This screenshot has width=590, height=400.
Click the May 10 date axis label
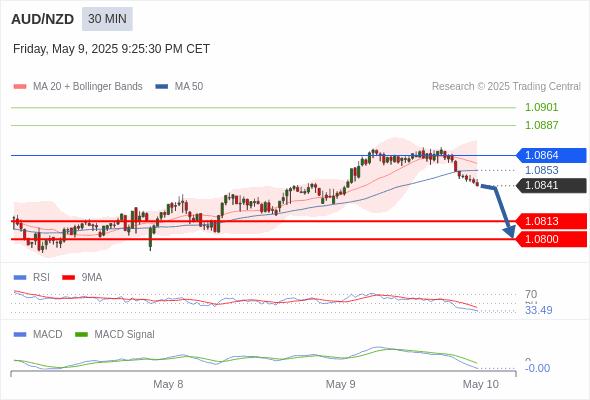tap(481, 384)
